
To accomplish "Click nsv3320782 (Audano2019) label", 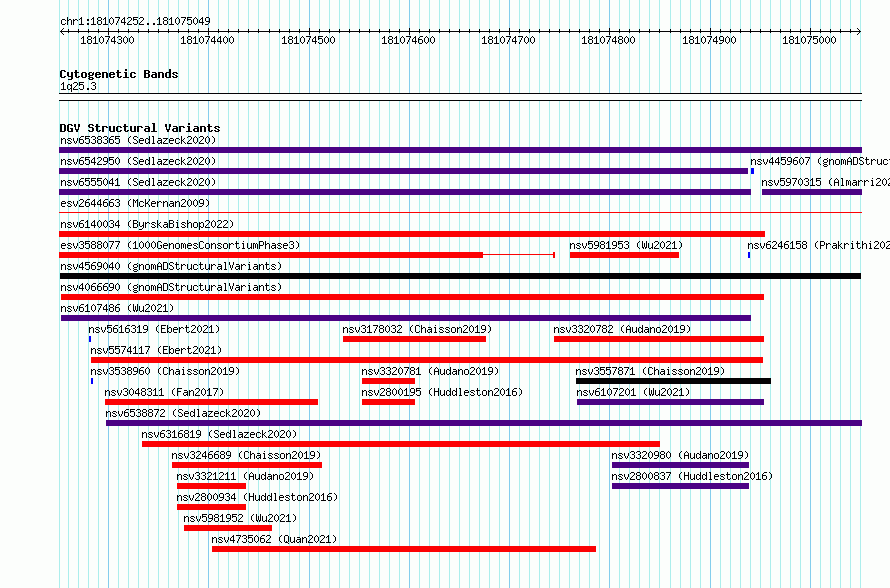I will point(622,329).
